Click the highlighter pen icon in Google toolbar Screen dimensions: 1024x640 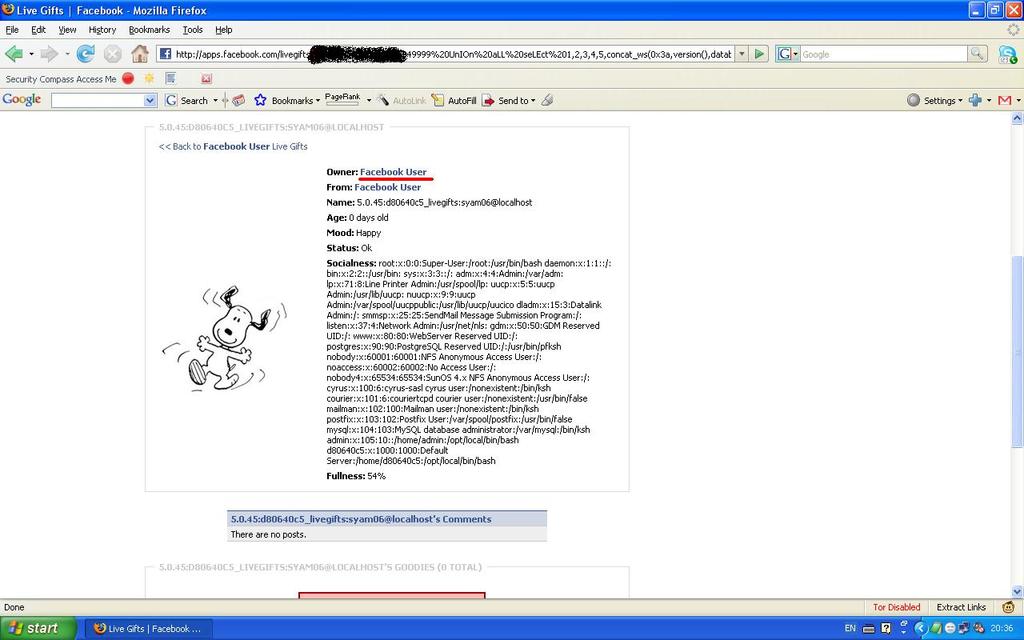click(548, 100)
